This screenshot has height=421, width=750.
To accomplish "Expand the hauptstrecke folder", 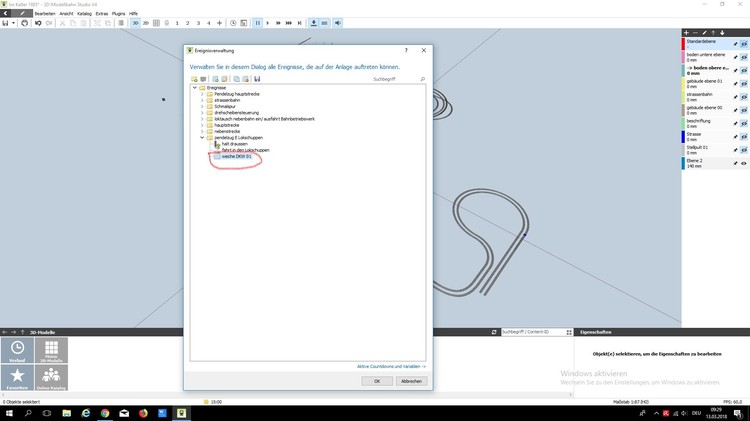I will [202, 125].
